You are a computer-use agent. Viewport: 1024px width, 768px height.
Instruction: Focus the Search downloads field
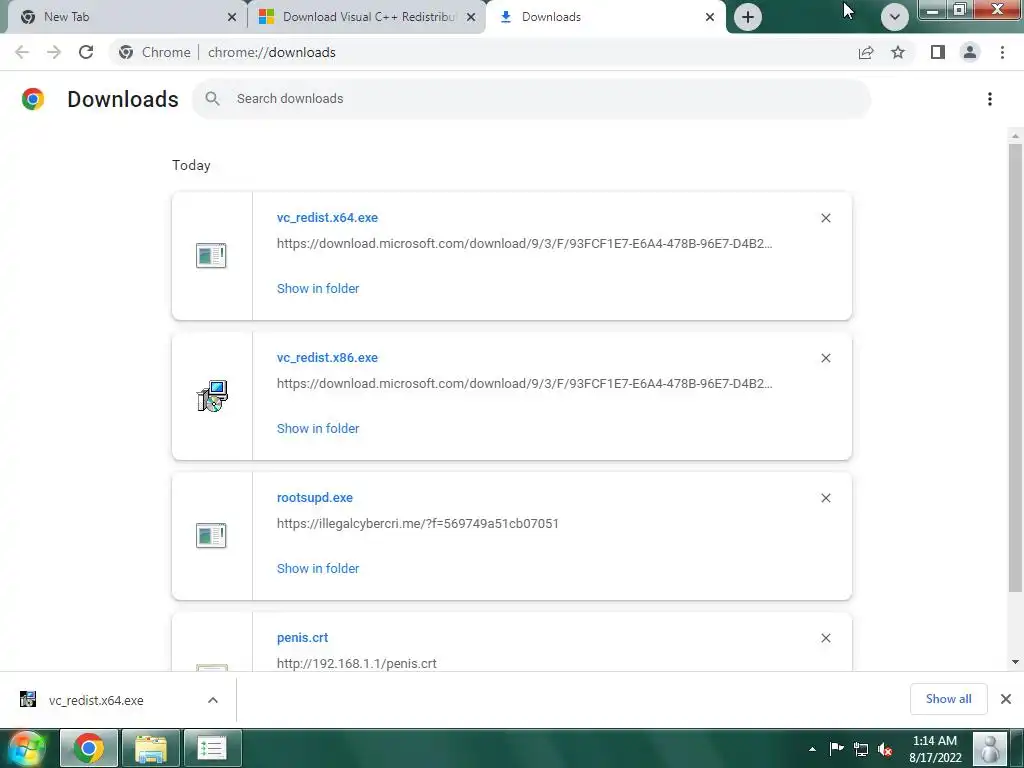pyautogui.click(x=532, y=99)
